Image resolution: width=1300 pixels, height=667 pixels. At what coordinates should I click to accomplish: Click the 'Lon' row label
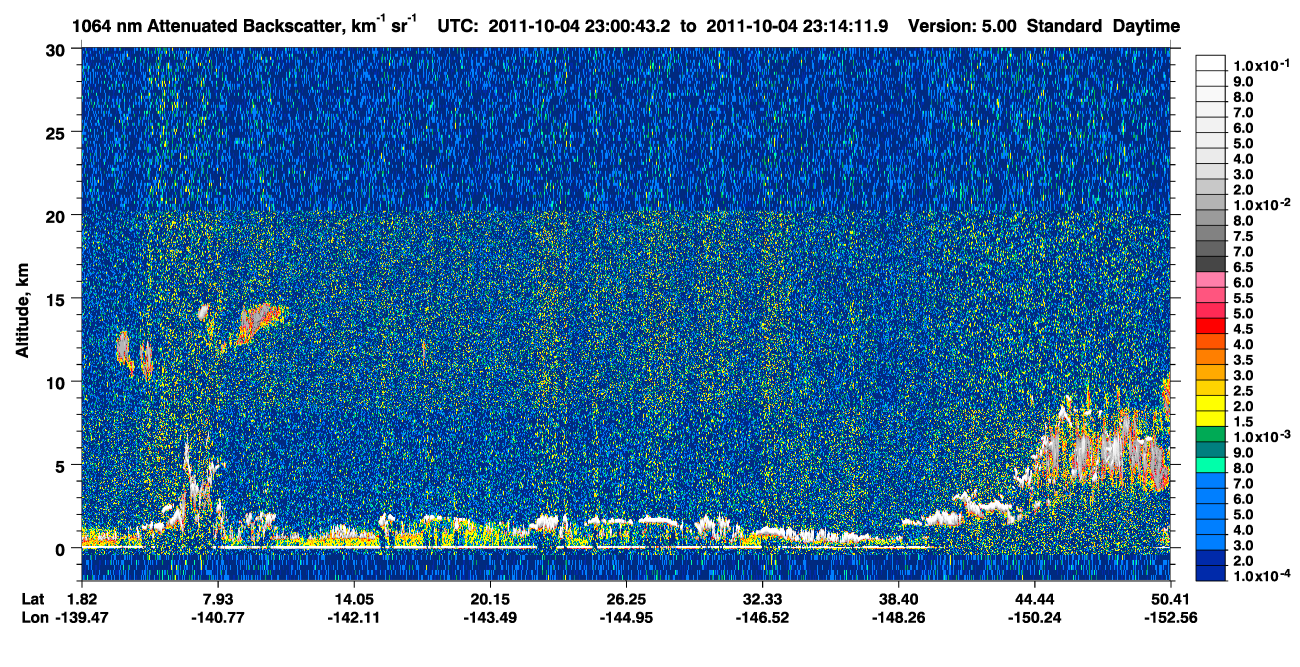[x=33, y=617]
